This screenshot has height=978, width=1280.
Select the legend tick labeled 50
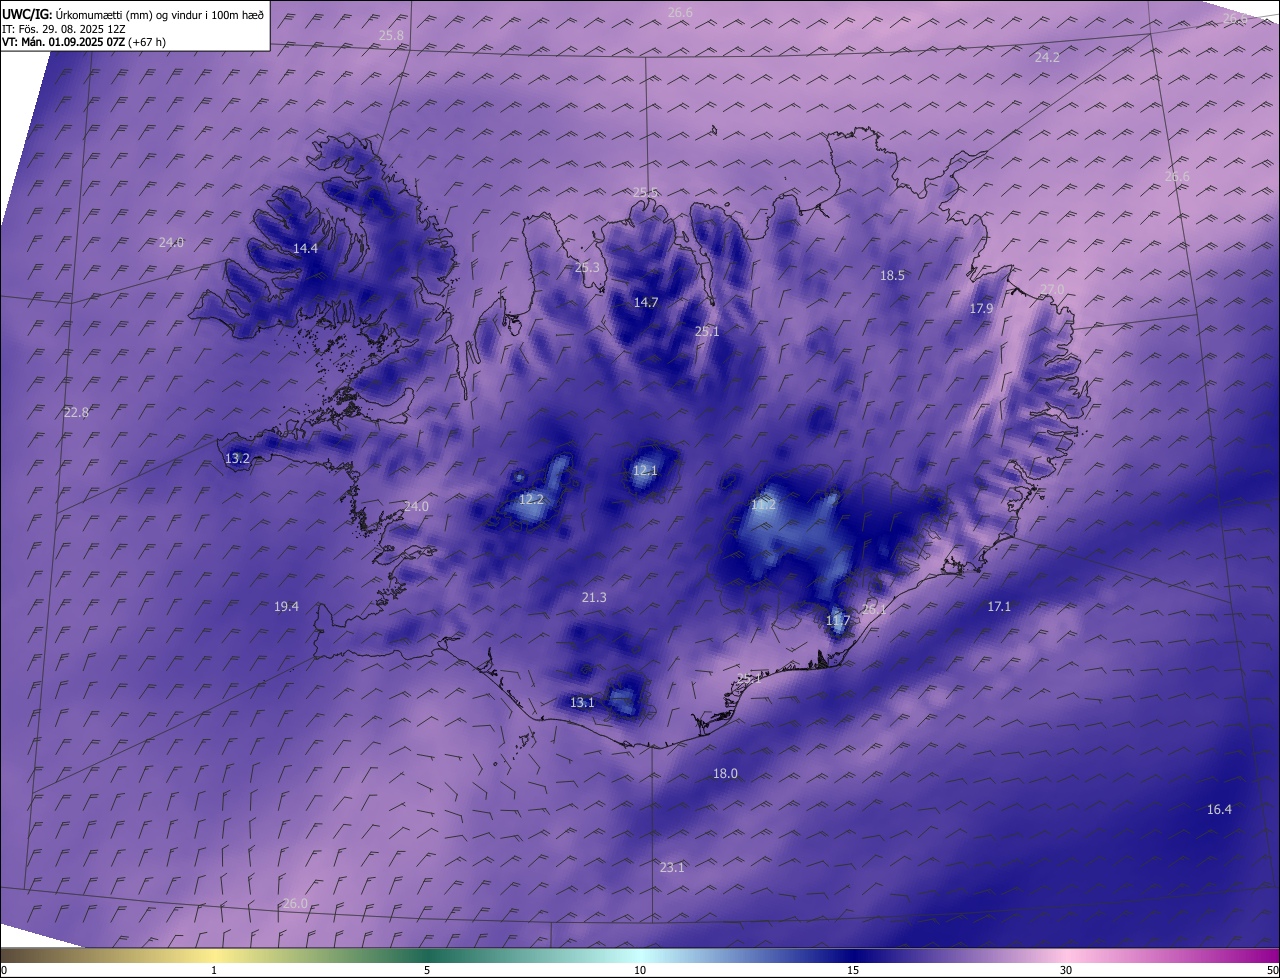tap(1272, 970)
